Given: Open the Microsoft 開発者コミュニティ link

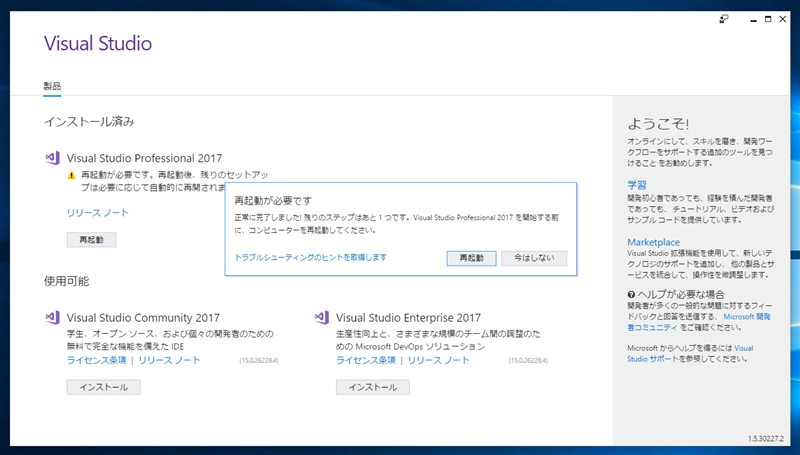Looking at the screenshot, I should click(699, 322).
